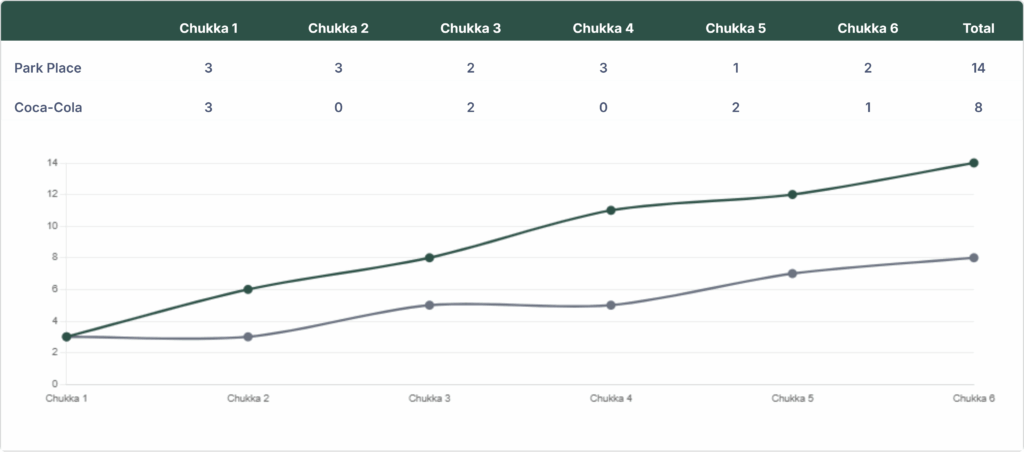Click the Chukka 2 x-axis label on chart
Viewport: 1024px width, 452px height.
tap(248, 398)
